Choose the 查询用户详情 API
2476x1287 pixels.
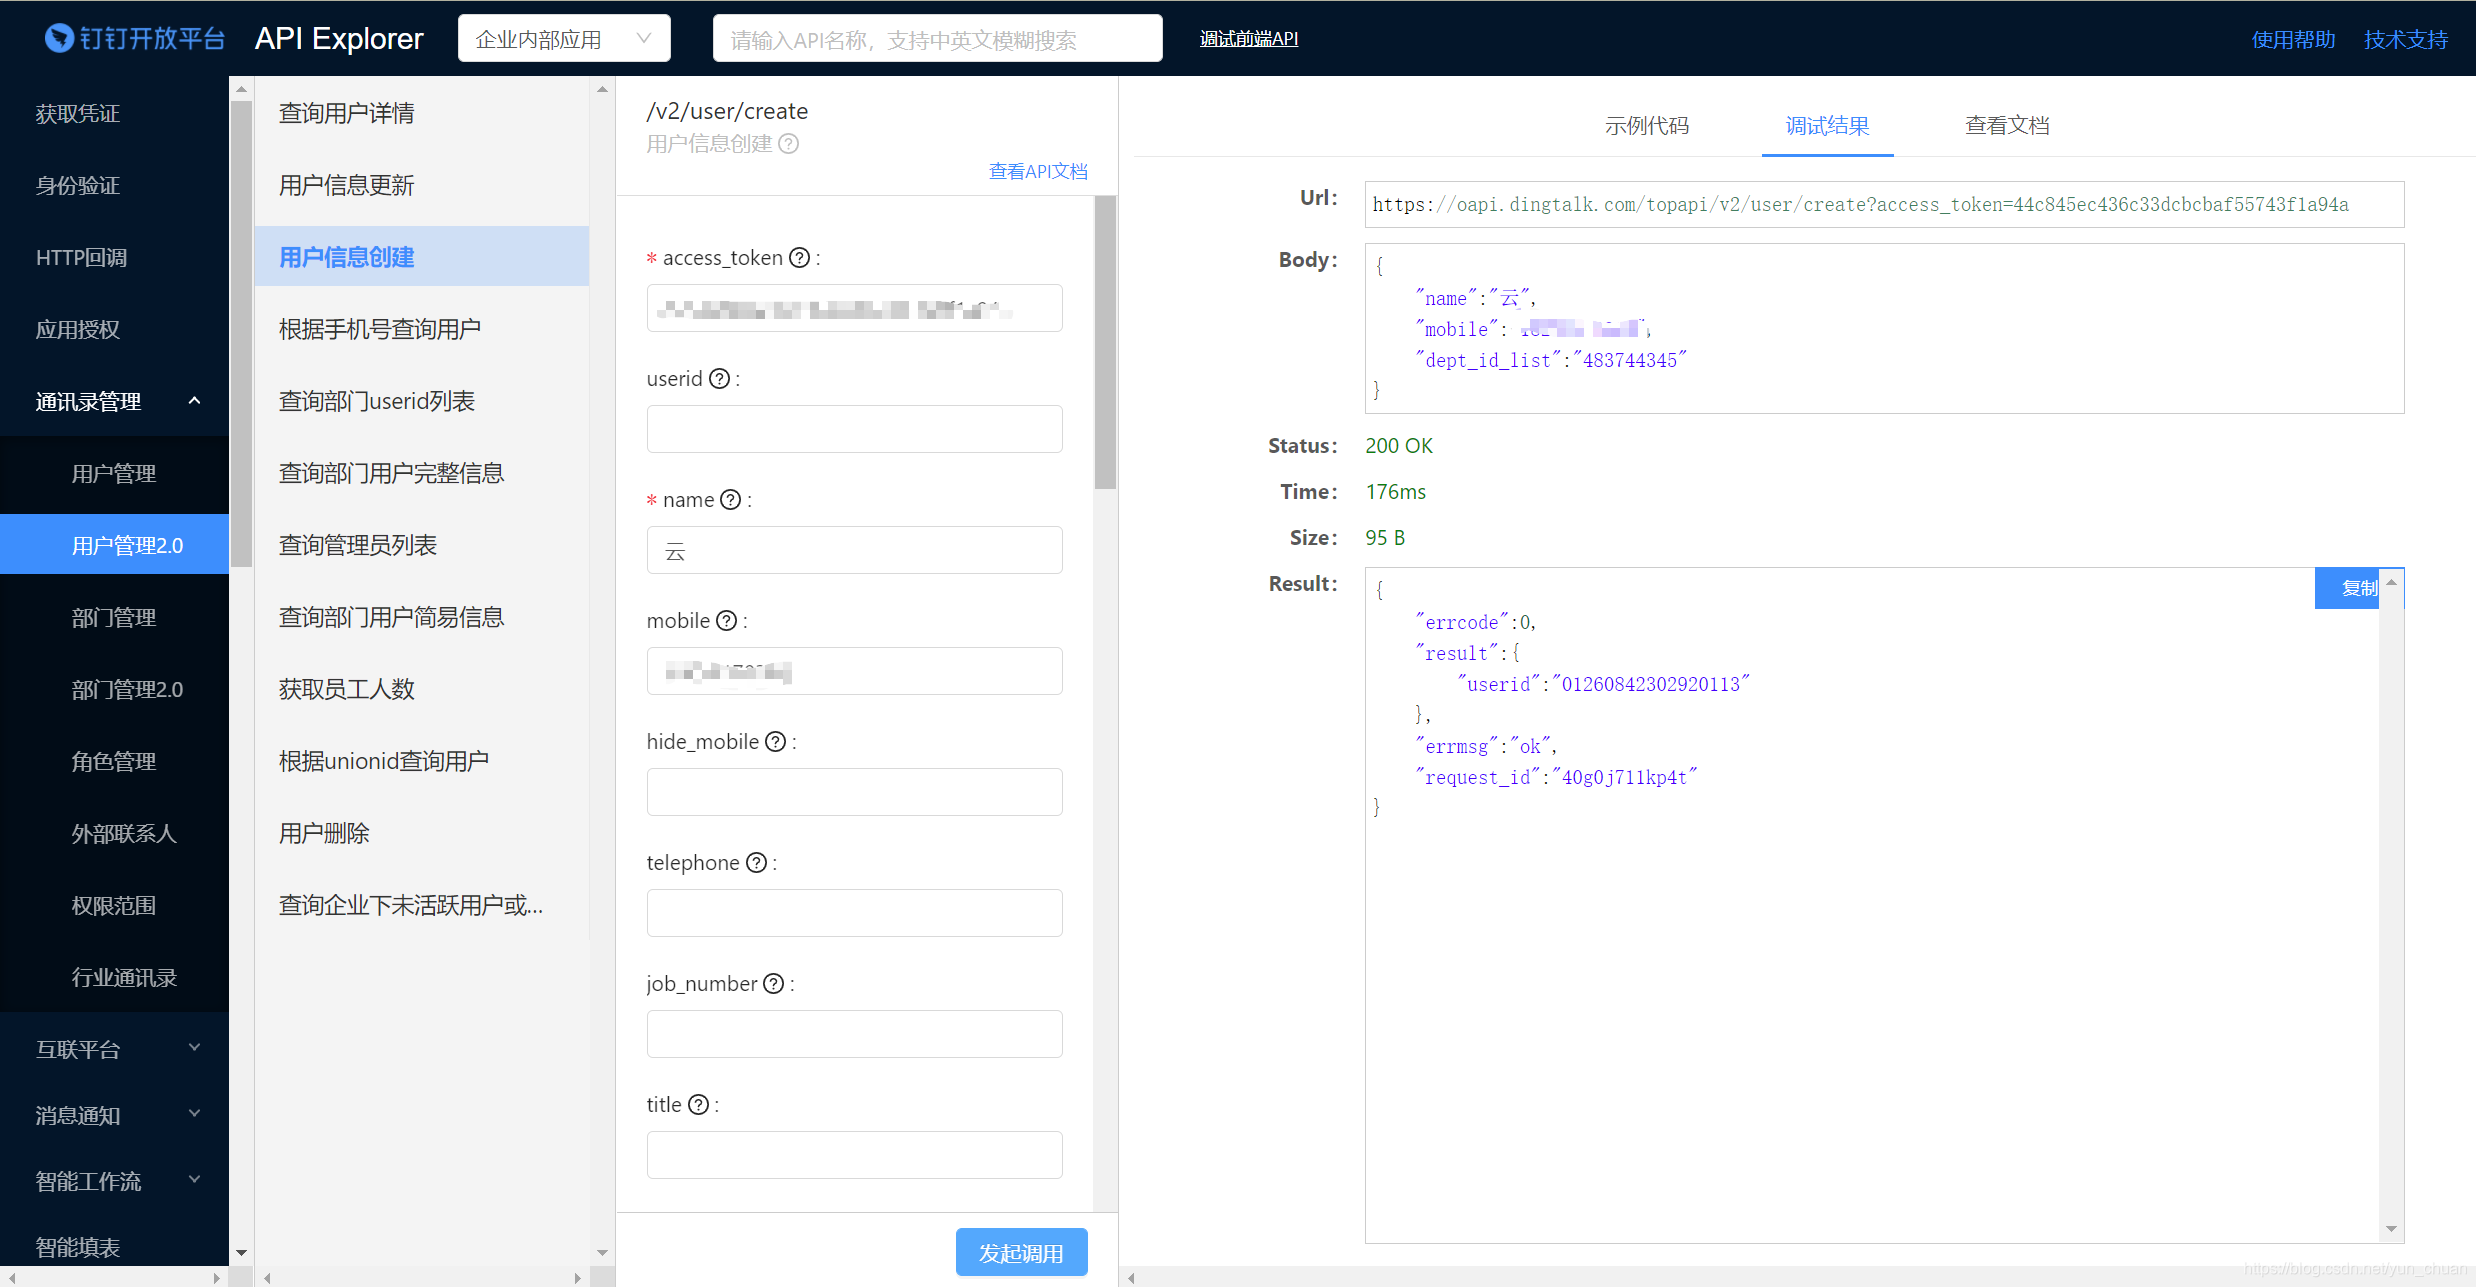pos(422,113)
